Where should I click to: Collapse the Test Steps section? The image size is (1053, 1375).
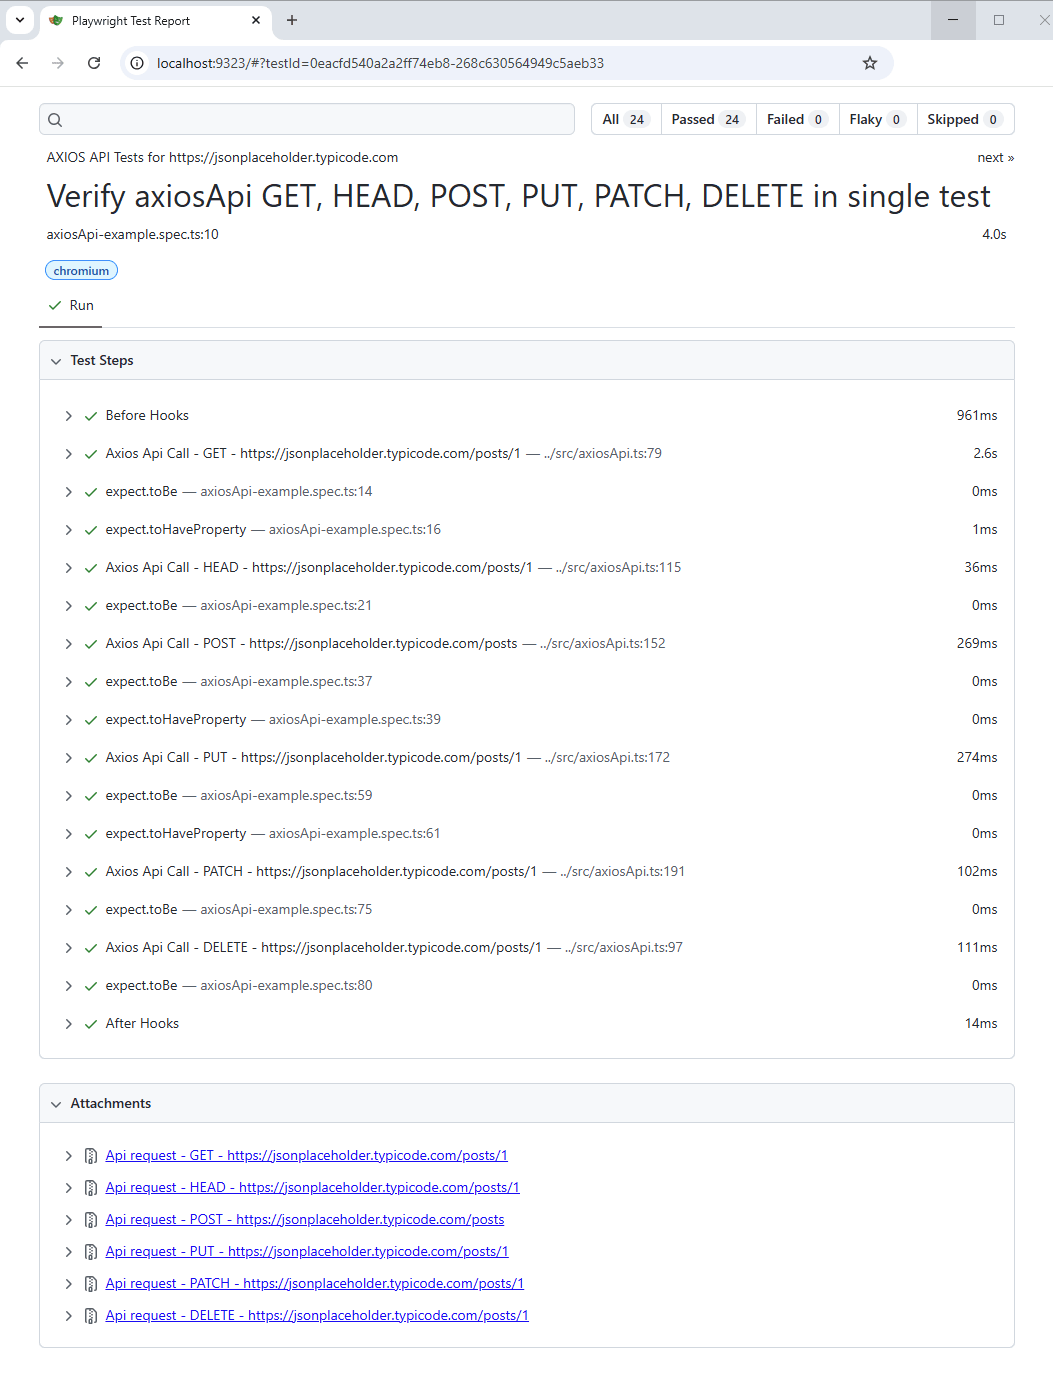click(56, 360)
